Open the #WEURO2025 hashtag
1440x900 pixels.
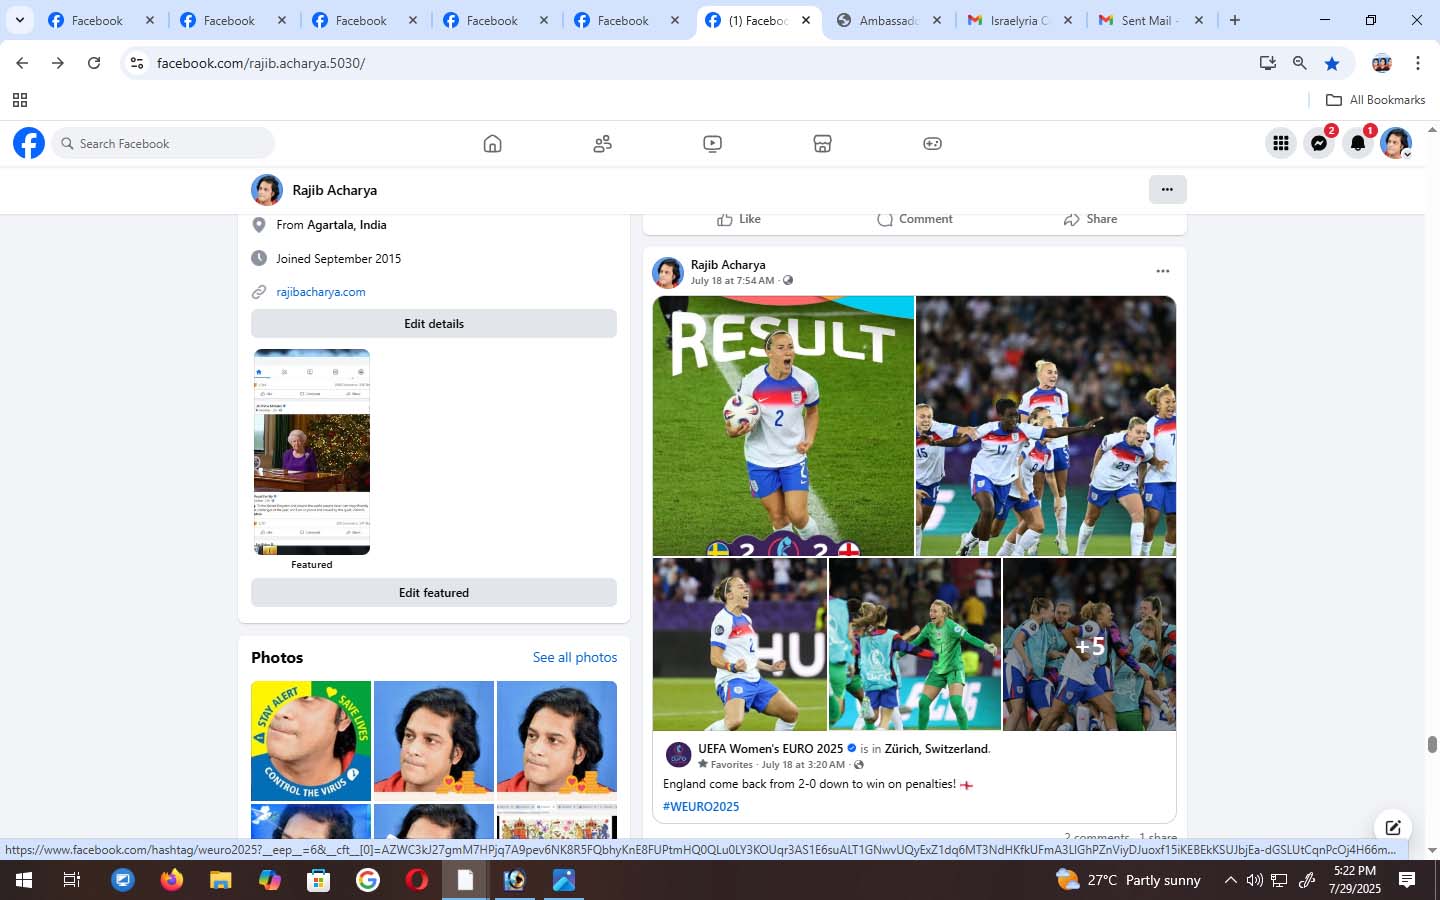point(701,806)
